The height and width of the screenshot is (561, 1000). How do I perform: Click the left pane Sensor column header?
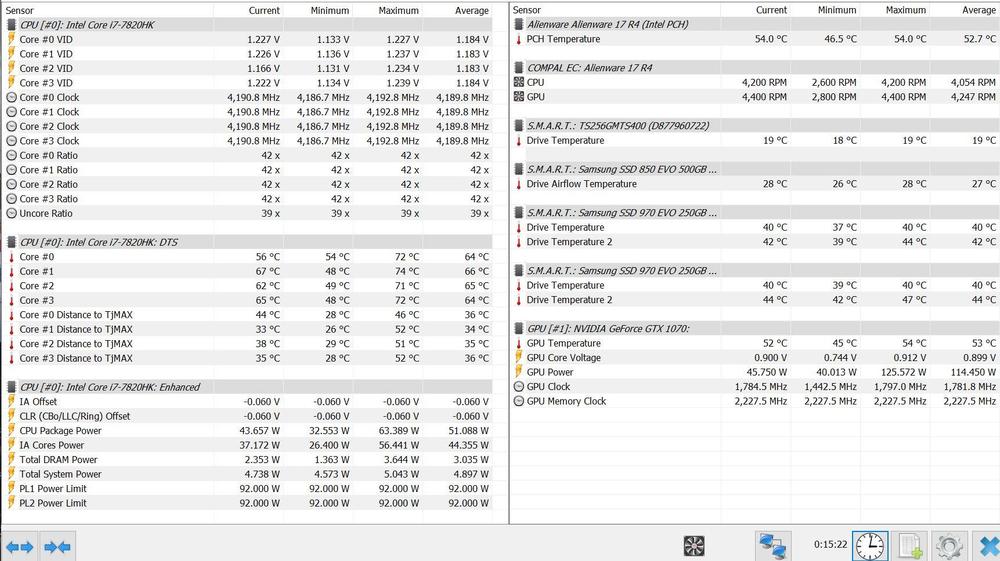(x=100, y=10)
